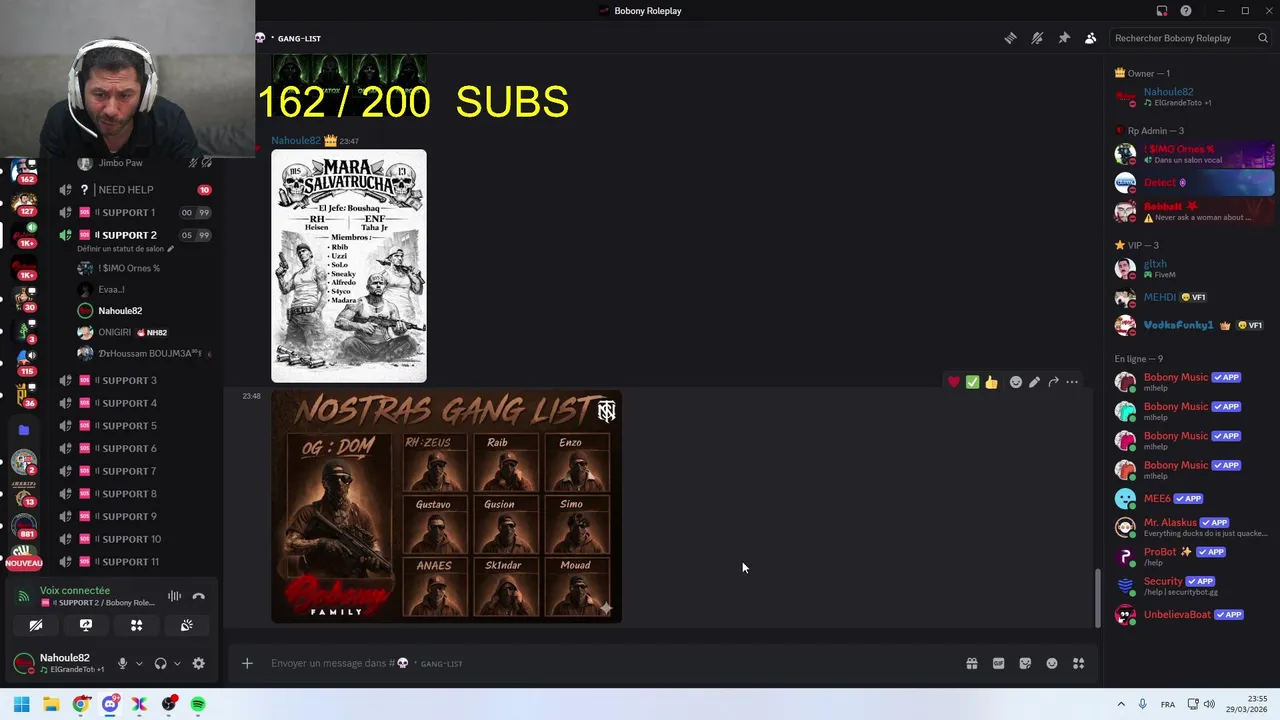Open the soundboard button
Screen dimensions: 1280x720
point(187,625)
